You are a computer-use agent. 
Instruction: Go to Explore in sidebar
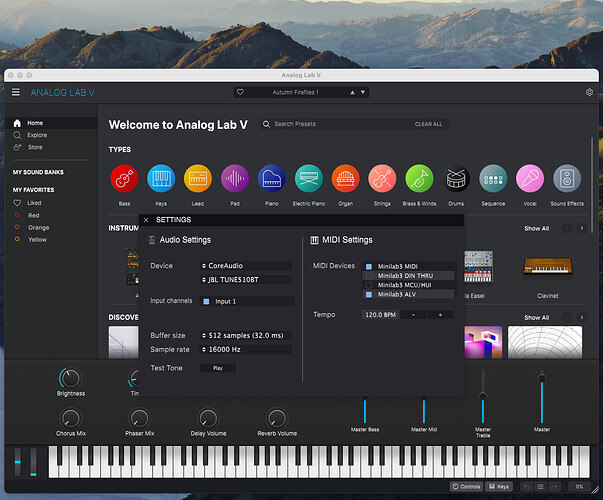tap(37, 135)
